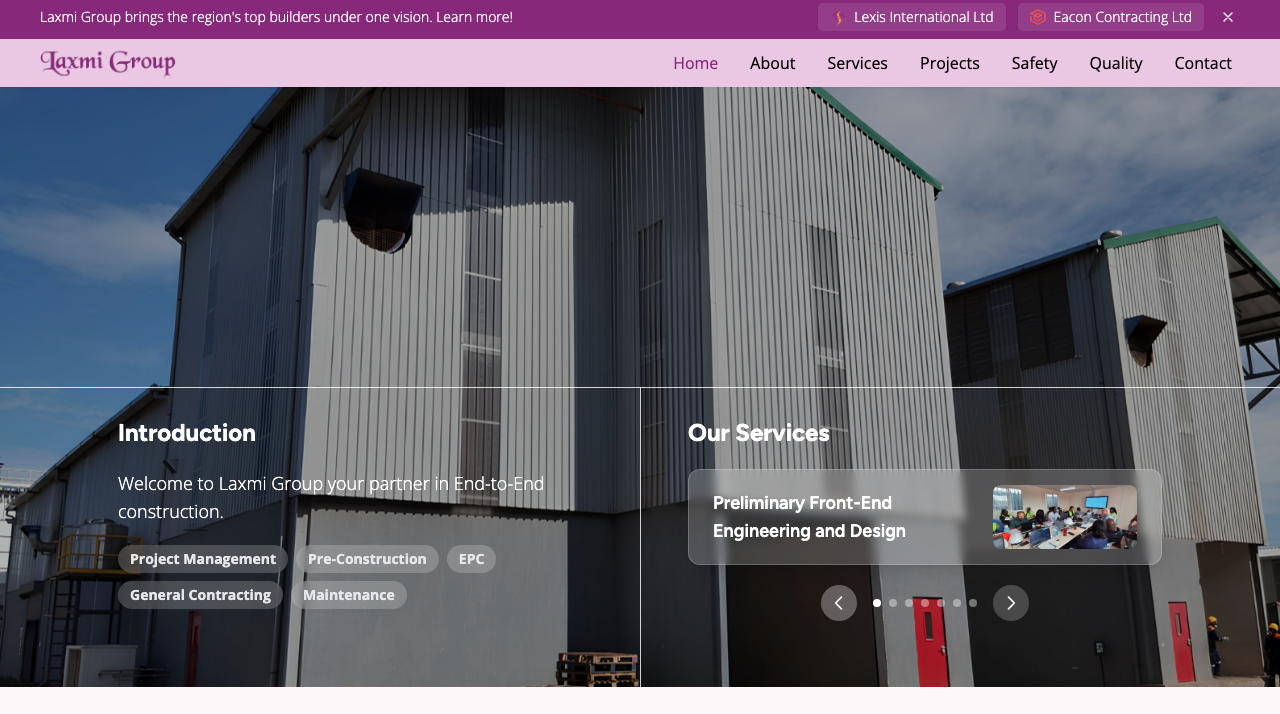Viewport: 1280px width, 714px height.
Task: Select second carousel dot
Action: pos(893,603)
